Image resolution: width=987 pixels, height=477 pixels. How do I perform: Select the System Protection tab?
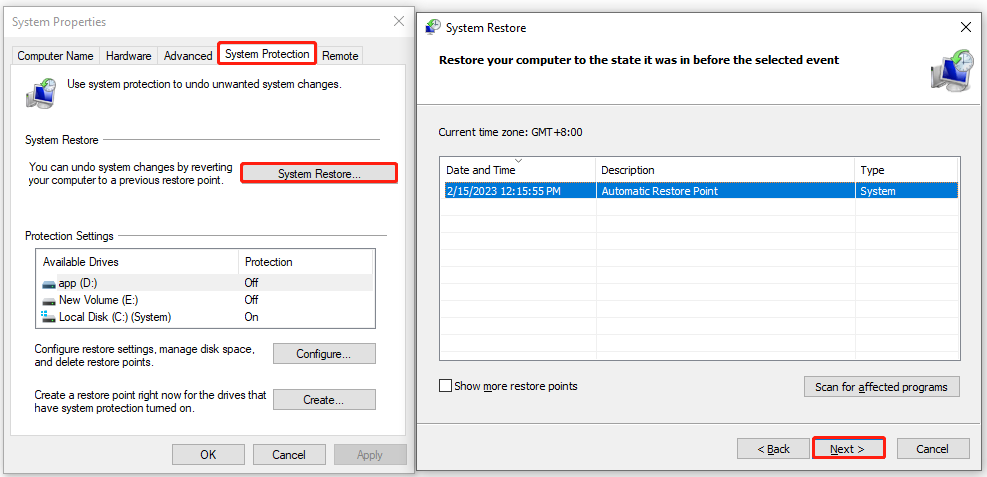click(267, 53)
